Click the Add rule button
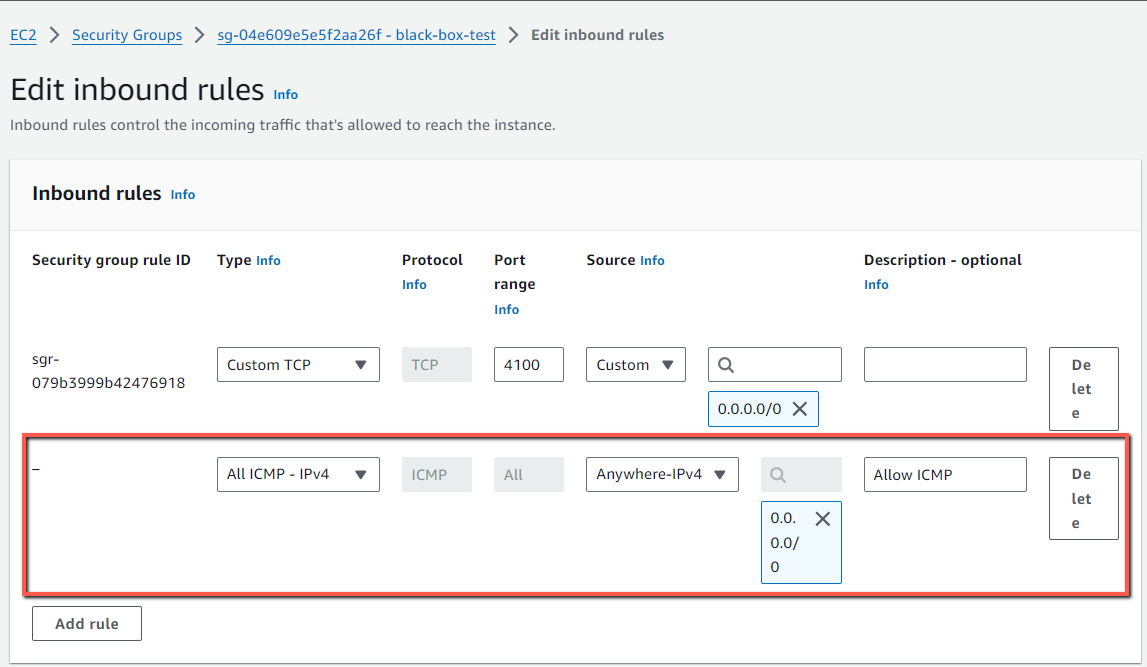Image resolution: width=1147 pixels, height=667 pixels. 86,623
